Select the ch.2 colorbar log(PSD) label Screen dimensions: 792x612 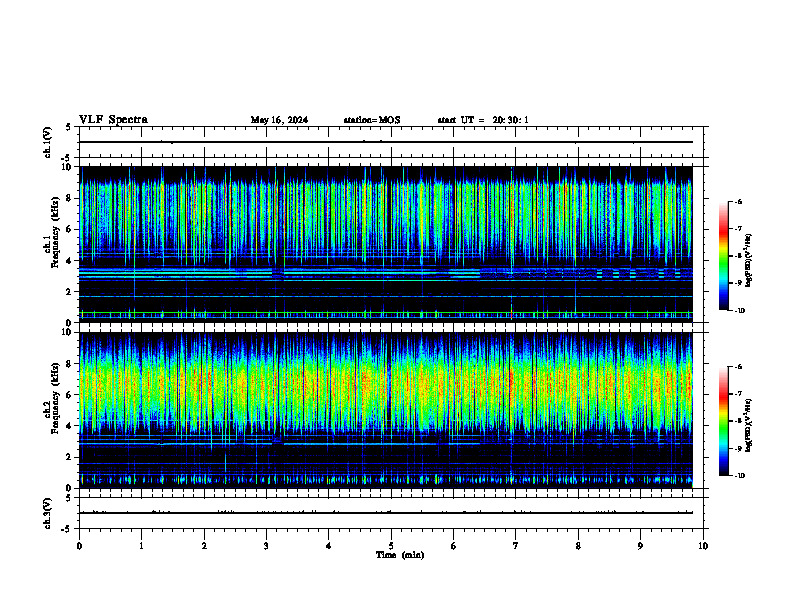748,425
